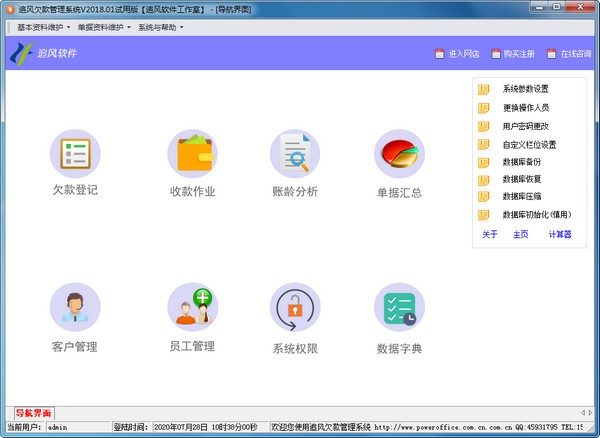This screenshot has height=438, width=600.
Task: Open the 客户管理 customer management icon
Action: point(75,308)
